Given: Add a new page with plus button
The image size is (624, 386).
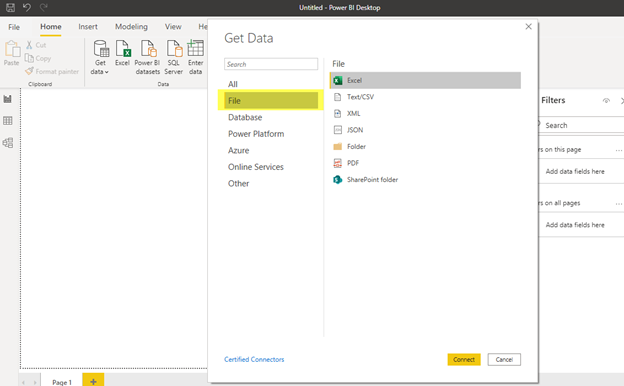Looking at the screenshot, I should coord(93,381).
